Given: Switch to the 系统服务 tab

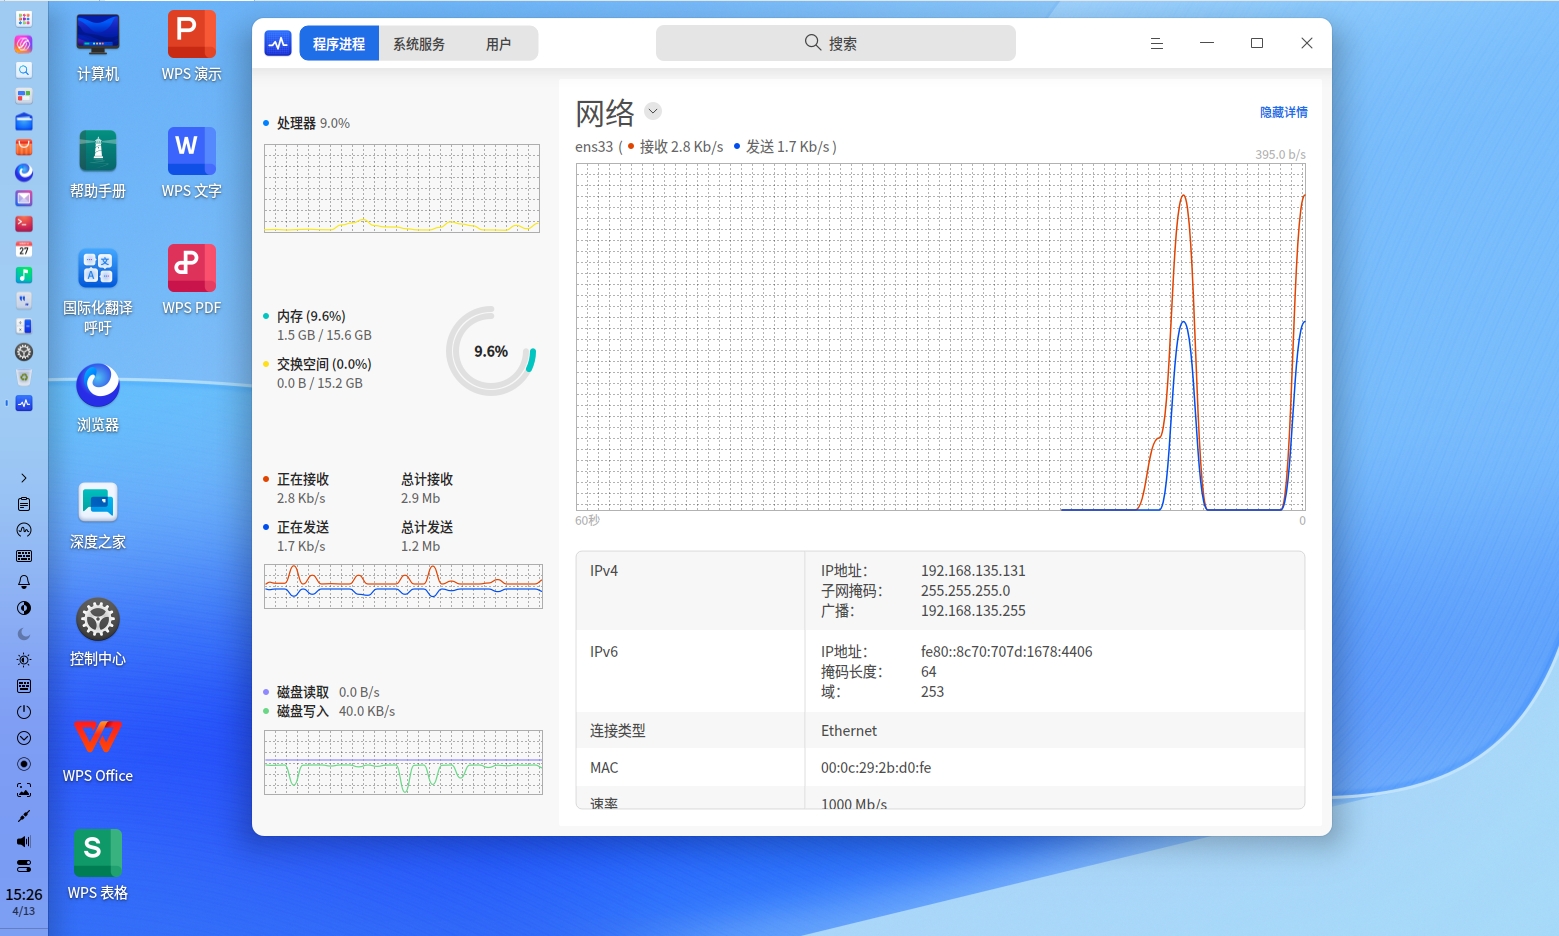Looking at the screenshot, I should [419, 44].
